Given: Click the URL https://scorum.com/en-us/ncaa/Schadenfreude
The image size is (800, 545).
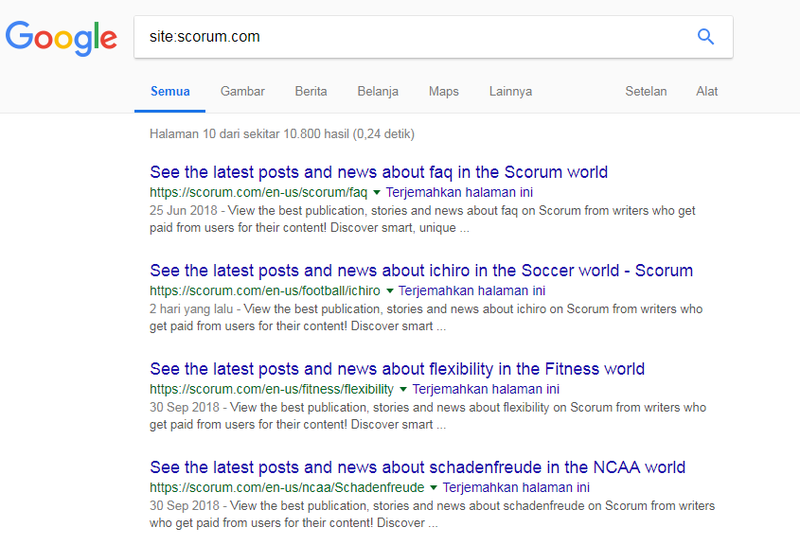Looking at the screenshot, I should tap(287, 488).
